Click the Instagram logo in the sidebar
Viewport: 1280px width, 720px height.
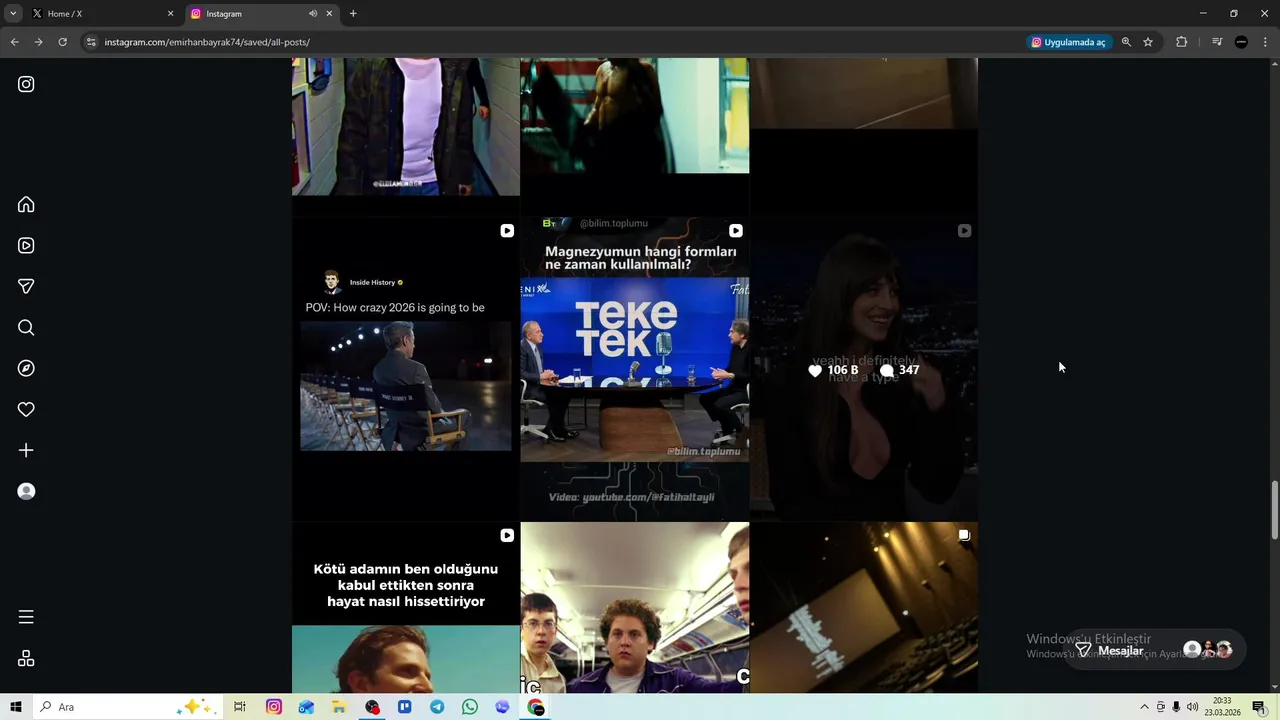click(x=26, y=84)
